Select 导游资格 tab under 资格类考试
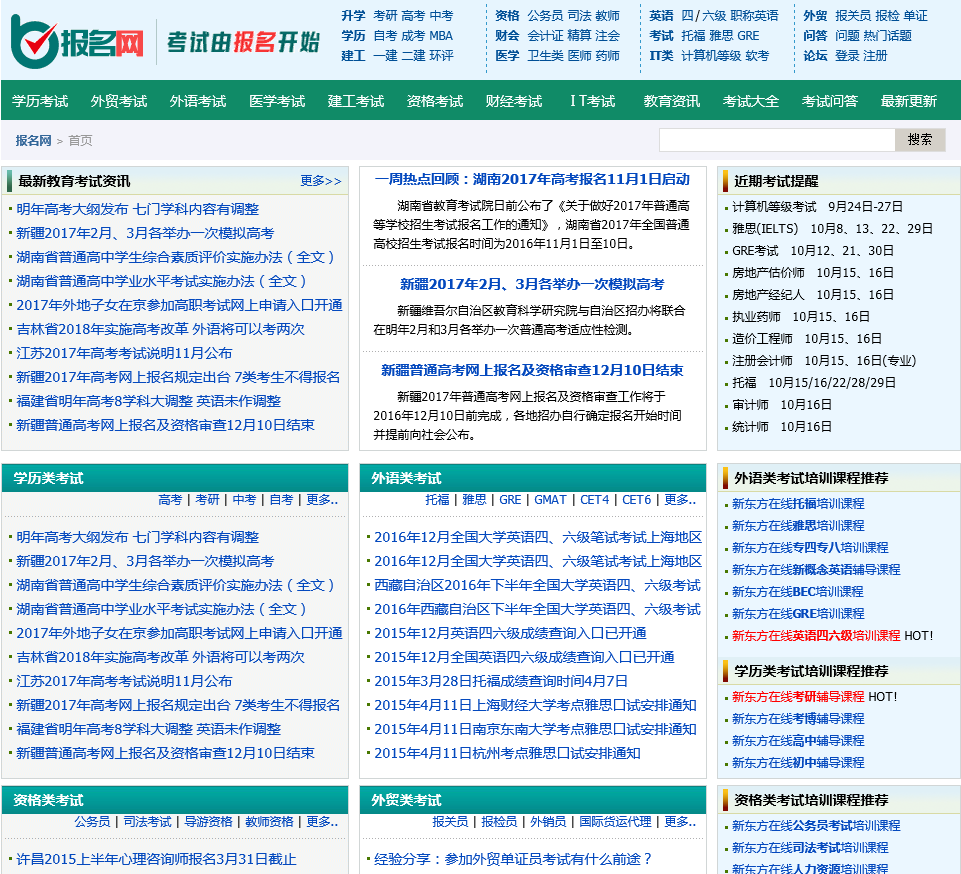This screenshot has width=961, height=874. pos(208,822)
